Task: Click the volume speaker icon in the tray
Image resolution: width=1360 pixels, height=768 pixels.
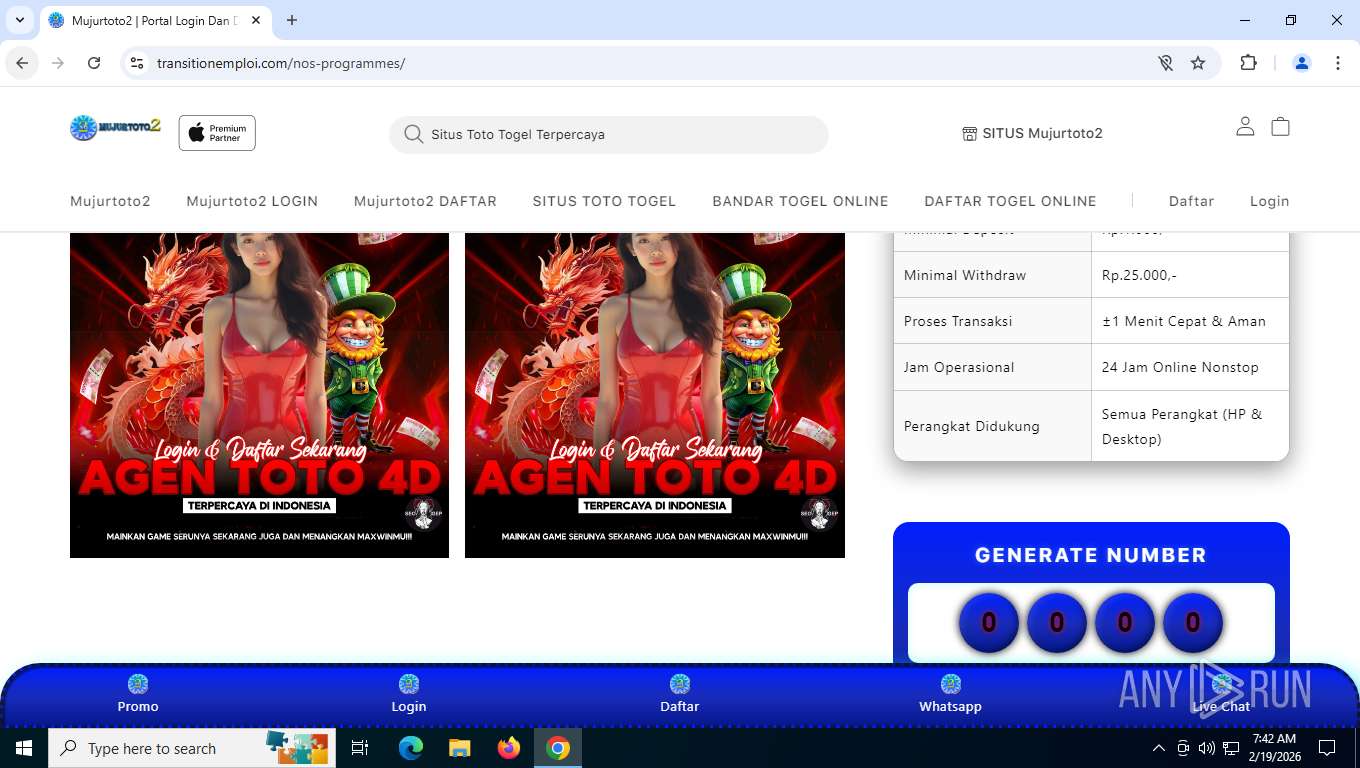Action: [1206, 748]
